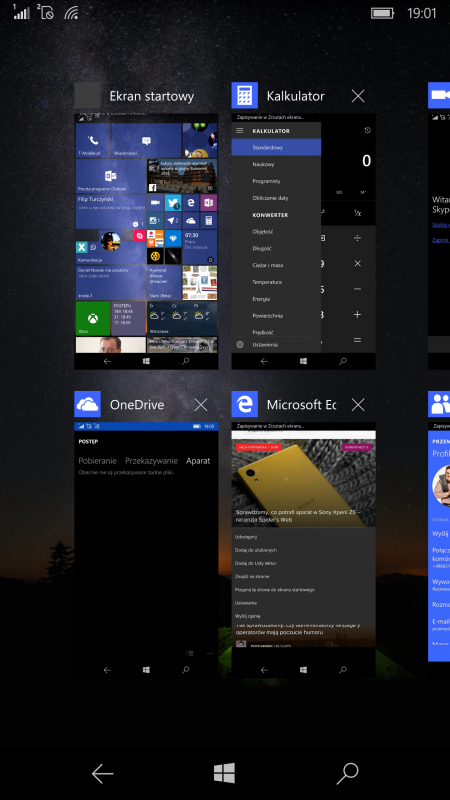The image size is (450, 800).
Task: Tap the Skype video camera icon
Action: tap(439, 96)
